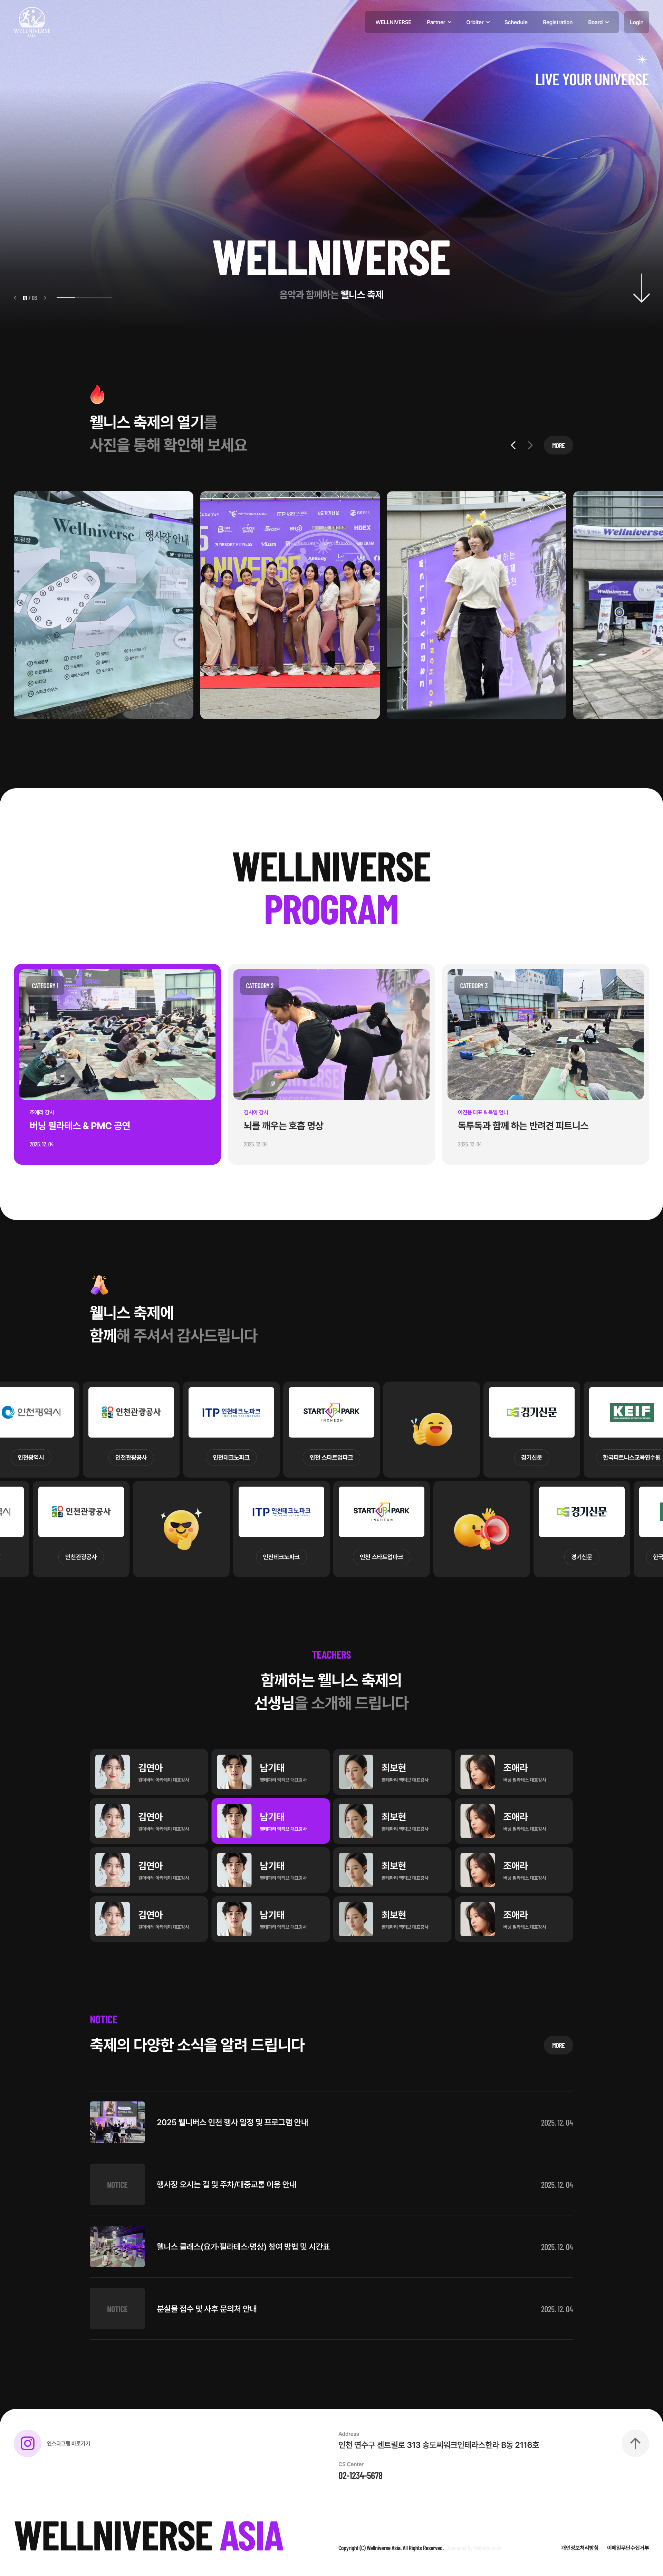Open the CATEGORY 2 뇌를 깨우는 호흡 명상 card

point(331,1064)
